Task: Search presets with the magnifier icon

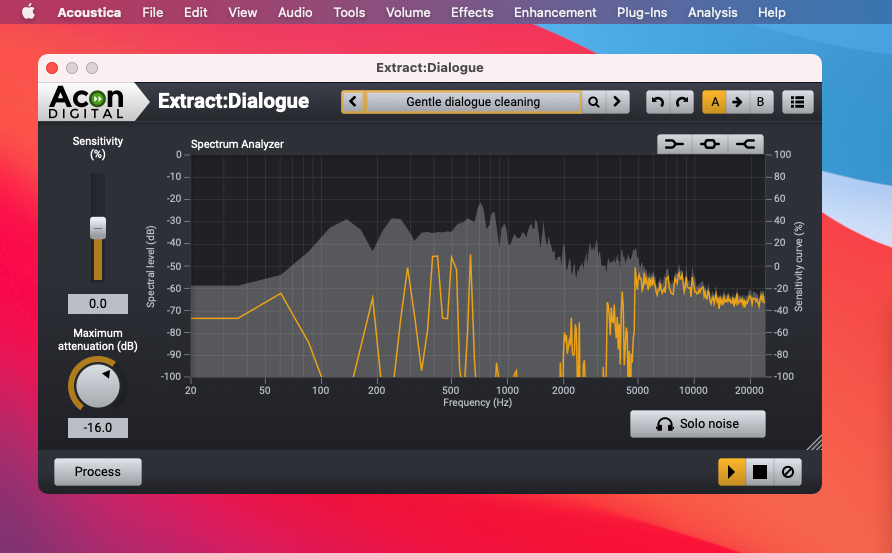Action: tap(593, 102)
